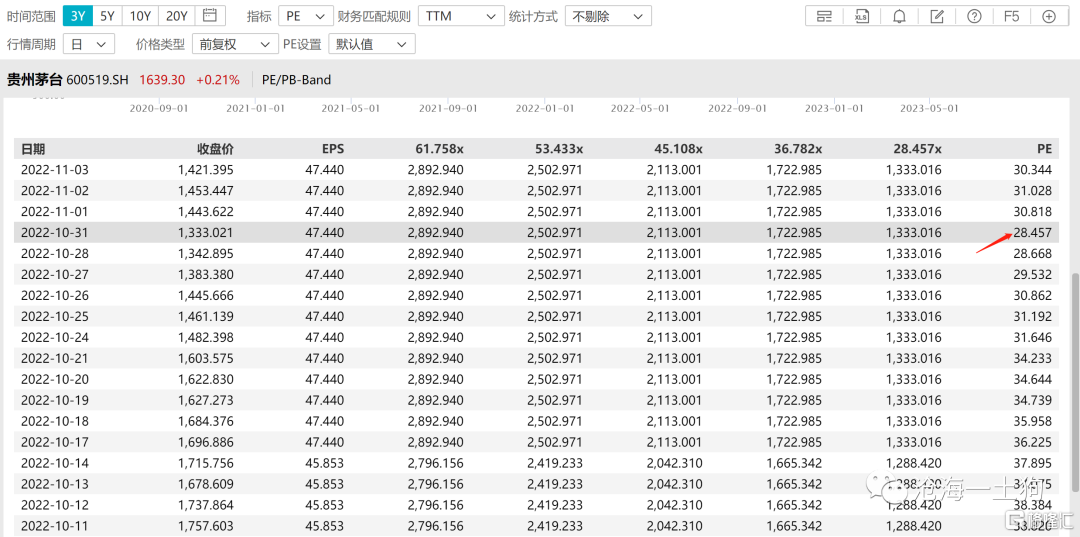
Task: Open the TTM financial matching dropdown
Action: (x=461, y=16)
